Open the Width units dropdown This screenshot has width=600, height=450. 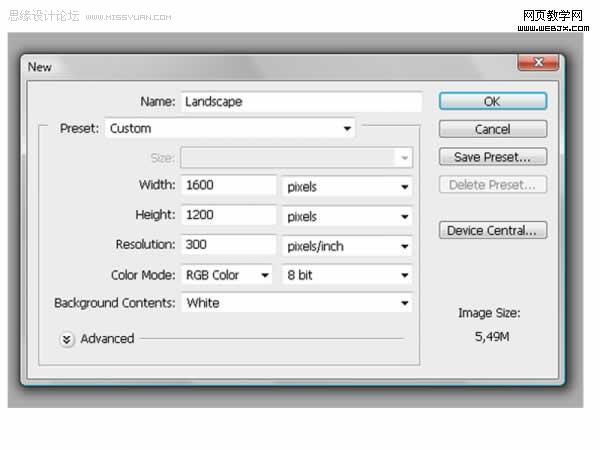click(347, 187)
